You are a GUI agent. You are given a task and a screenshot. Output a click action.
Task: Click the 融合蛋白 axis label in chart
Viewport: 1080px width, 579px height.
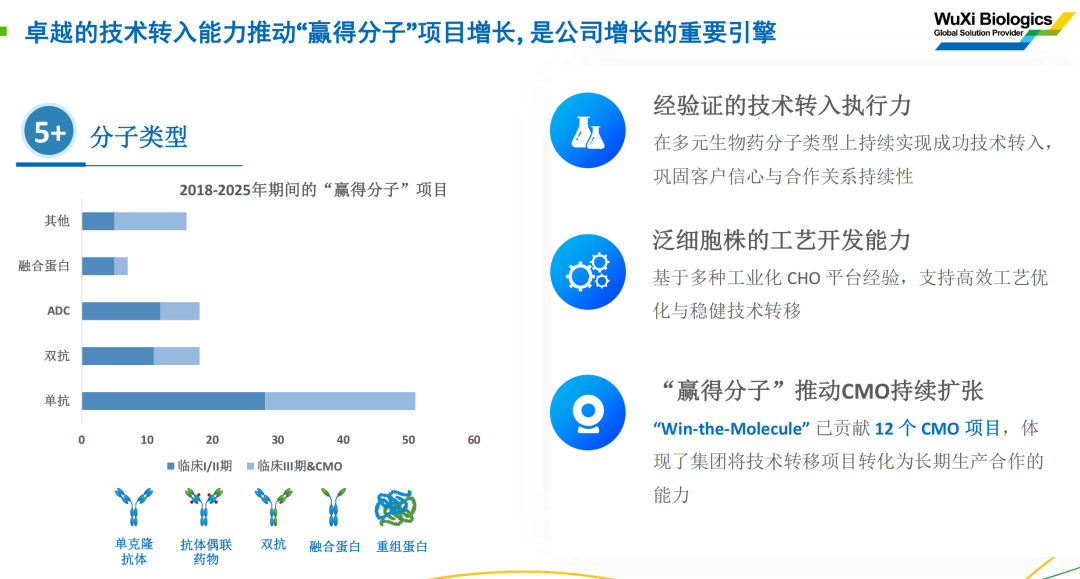(44, 266)
